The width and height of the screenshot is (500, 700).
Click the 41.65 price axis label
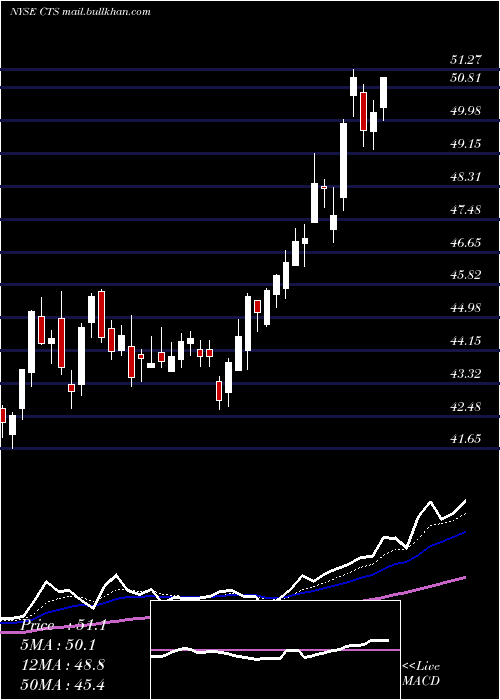tap(466, 439)
